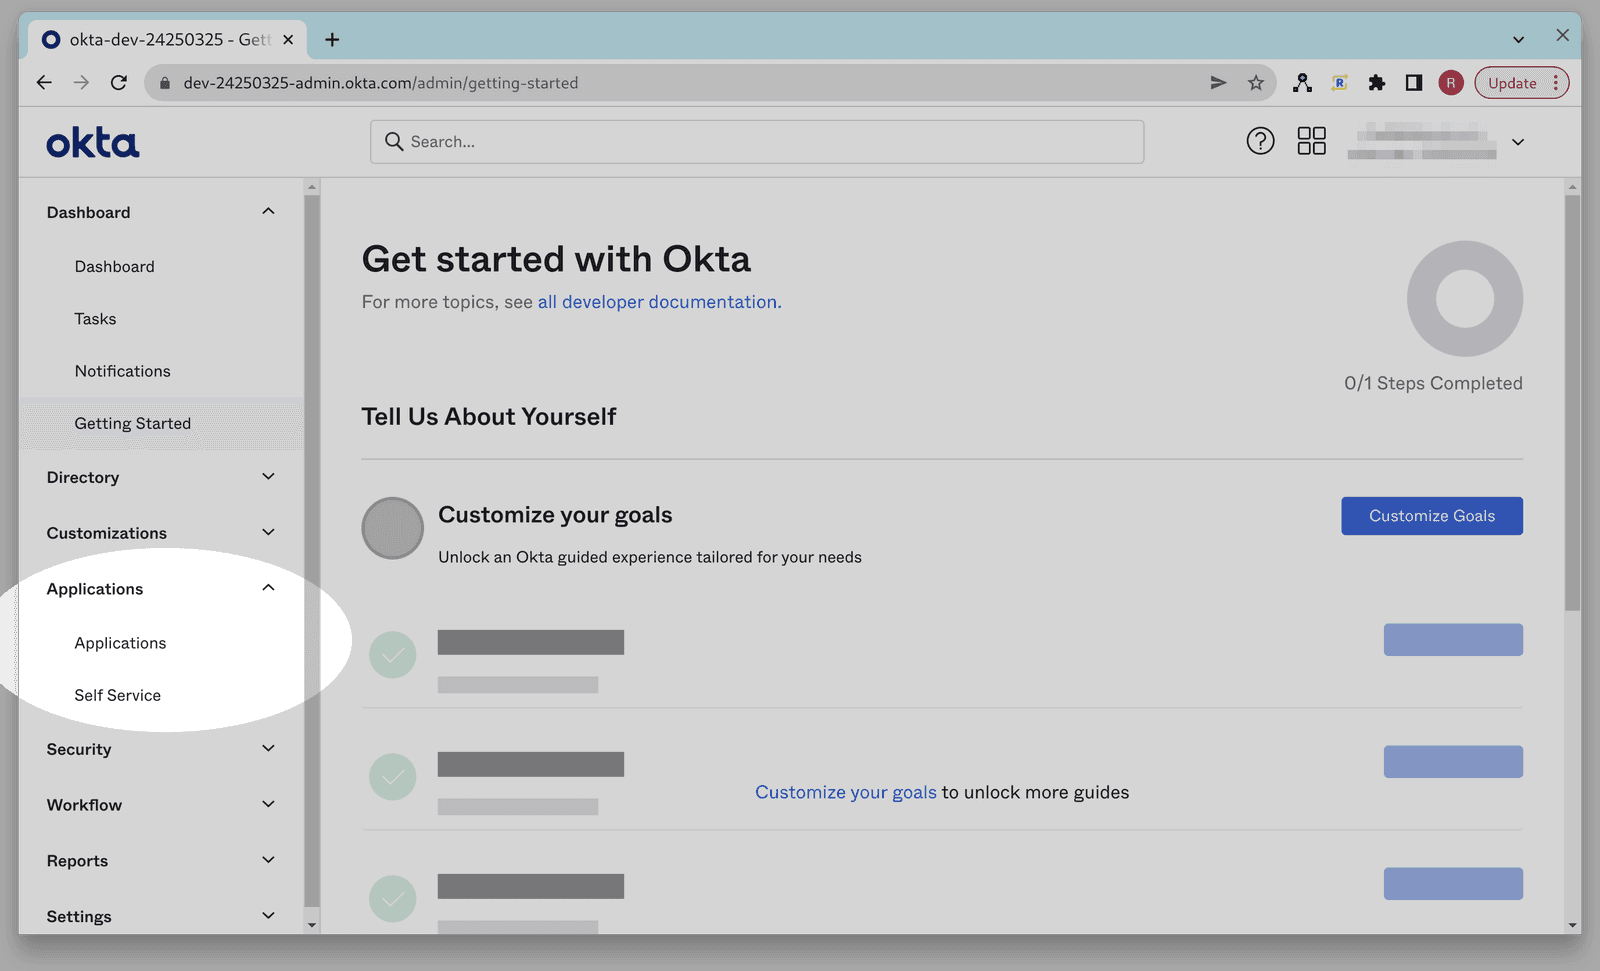1600x971 pixels.
Task: Open the account dropdown chevron
Action: coord(1518,142)
